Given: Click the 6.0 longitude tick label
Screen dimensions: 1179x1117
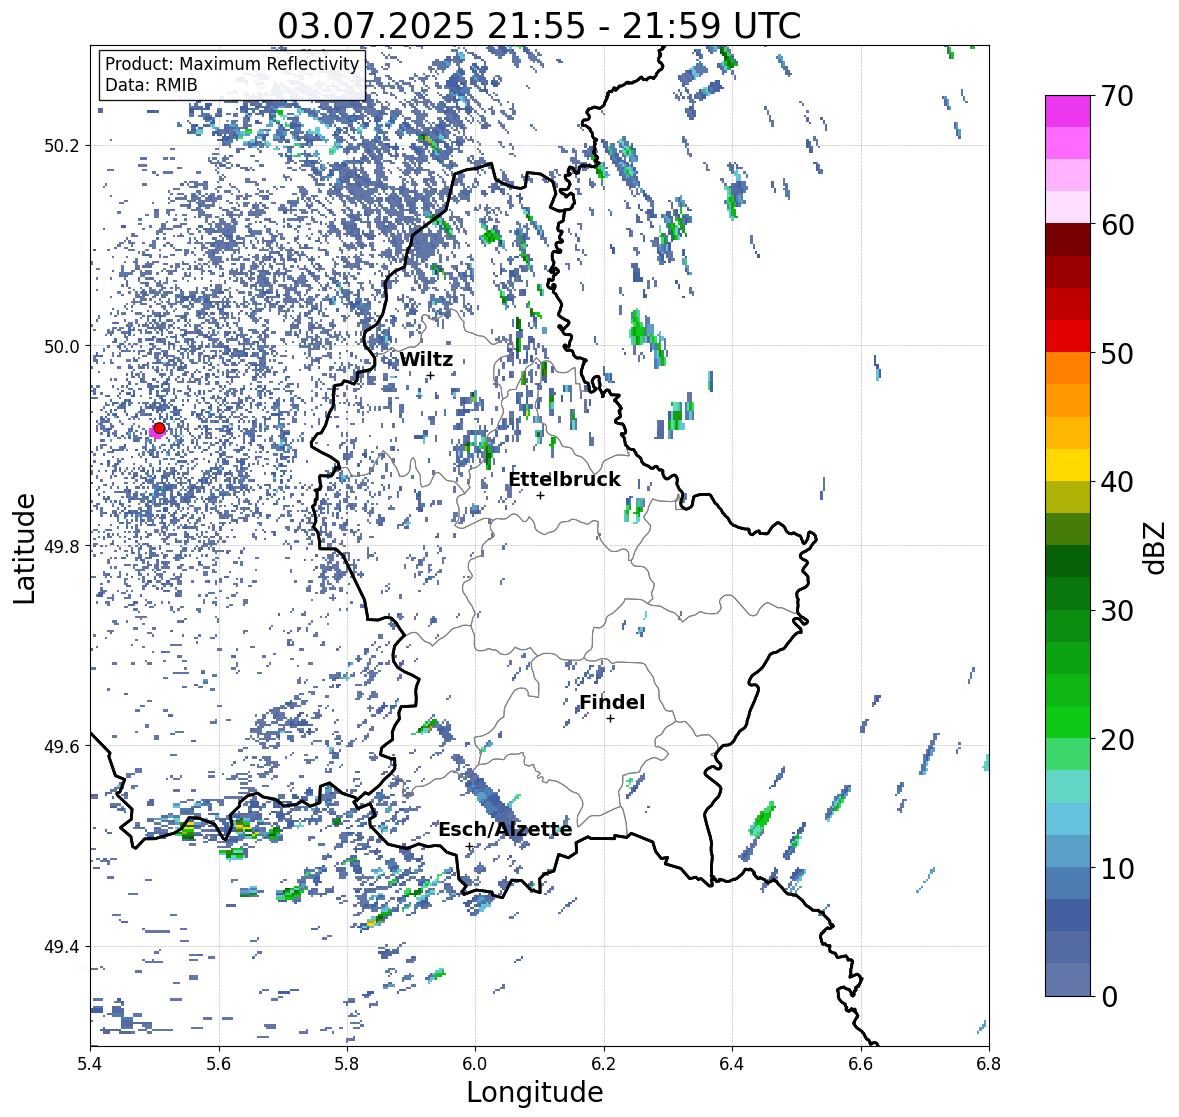Looking at the screenshot, I should [x=475, y=1063].
